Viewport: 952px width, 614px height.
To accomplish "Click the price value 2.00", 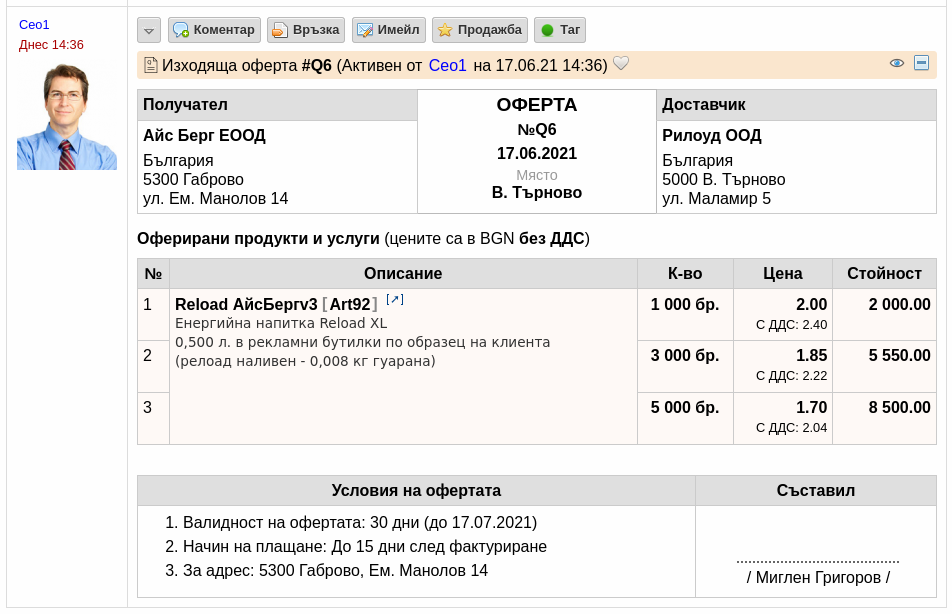I will click(811, 304).
